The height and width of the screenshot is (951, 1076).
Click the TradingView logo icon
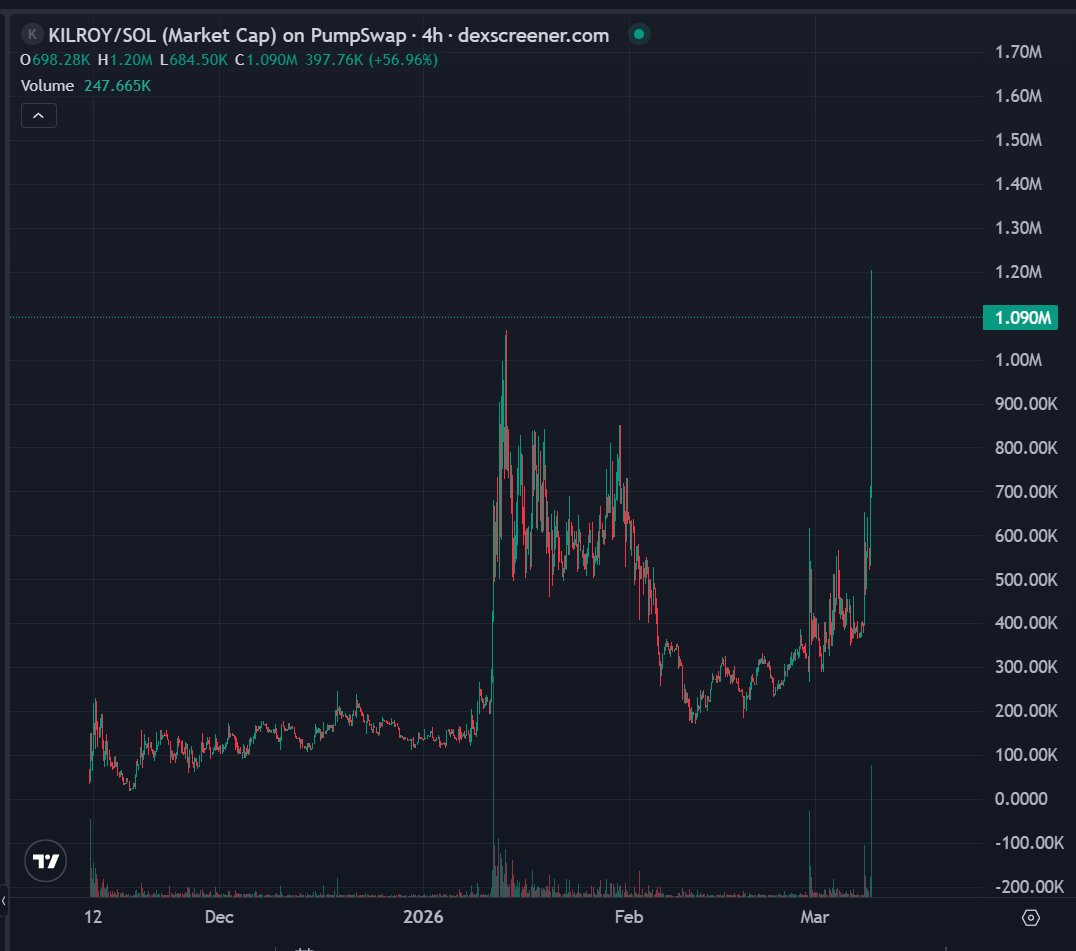(x=45, y=860)
